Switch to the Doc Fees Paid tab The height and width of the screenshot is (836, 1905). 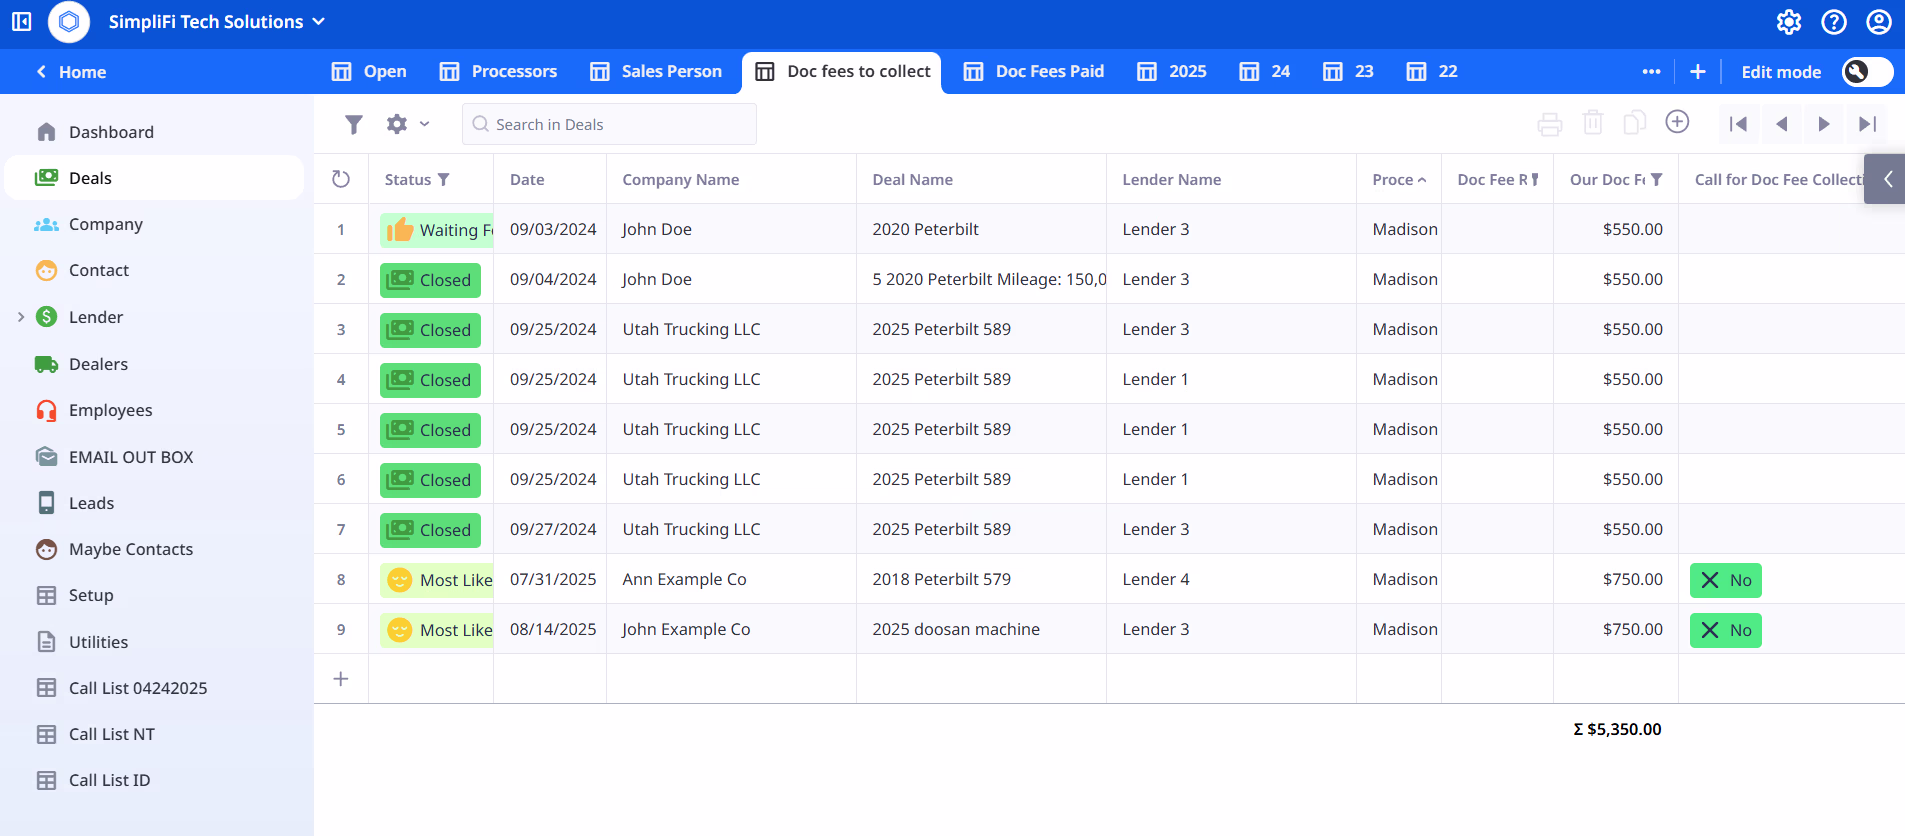pos(1034,71)
